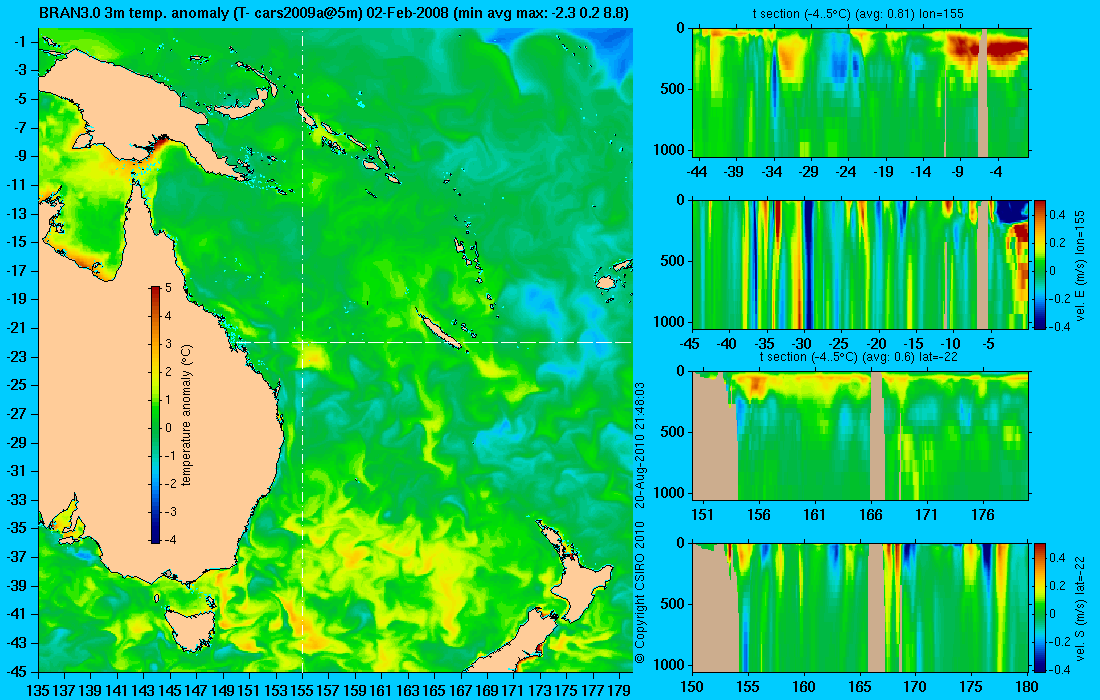Select 't section (avg: 0.6) lat=-22' panel title
The image size is (1100, 700).
(859, 356)
